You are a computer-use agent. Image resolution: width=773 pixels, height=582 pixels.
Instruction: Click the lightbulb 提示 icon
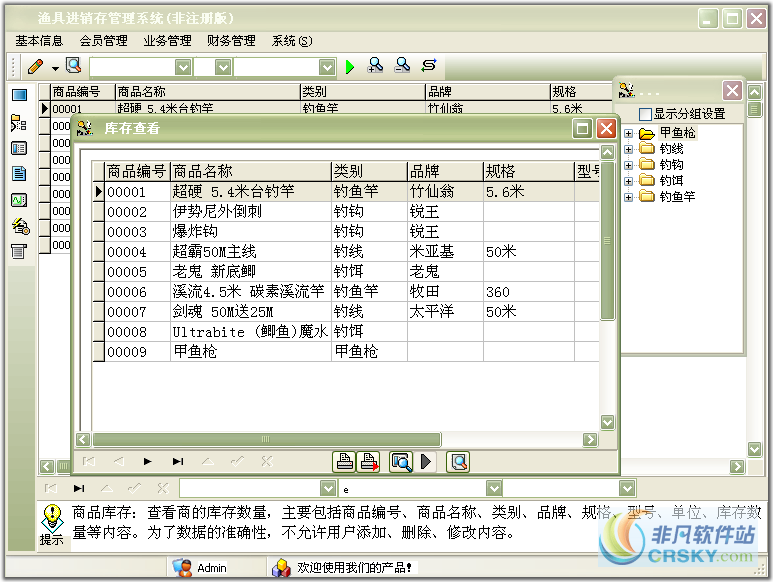click(51, 517)
